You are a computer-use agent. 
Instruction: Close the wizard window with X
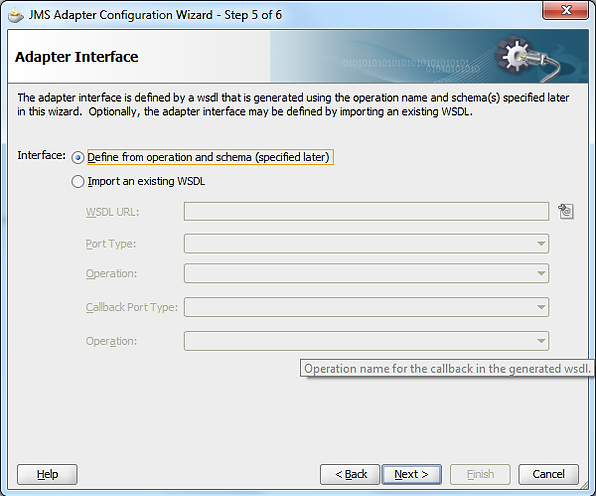pos(566,10)
